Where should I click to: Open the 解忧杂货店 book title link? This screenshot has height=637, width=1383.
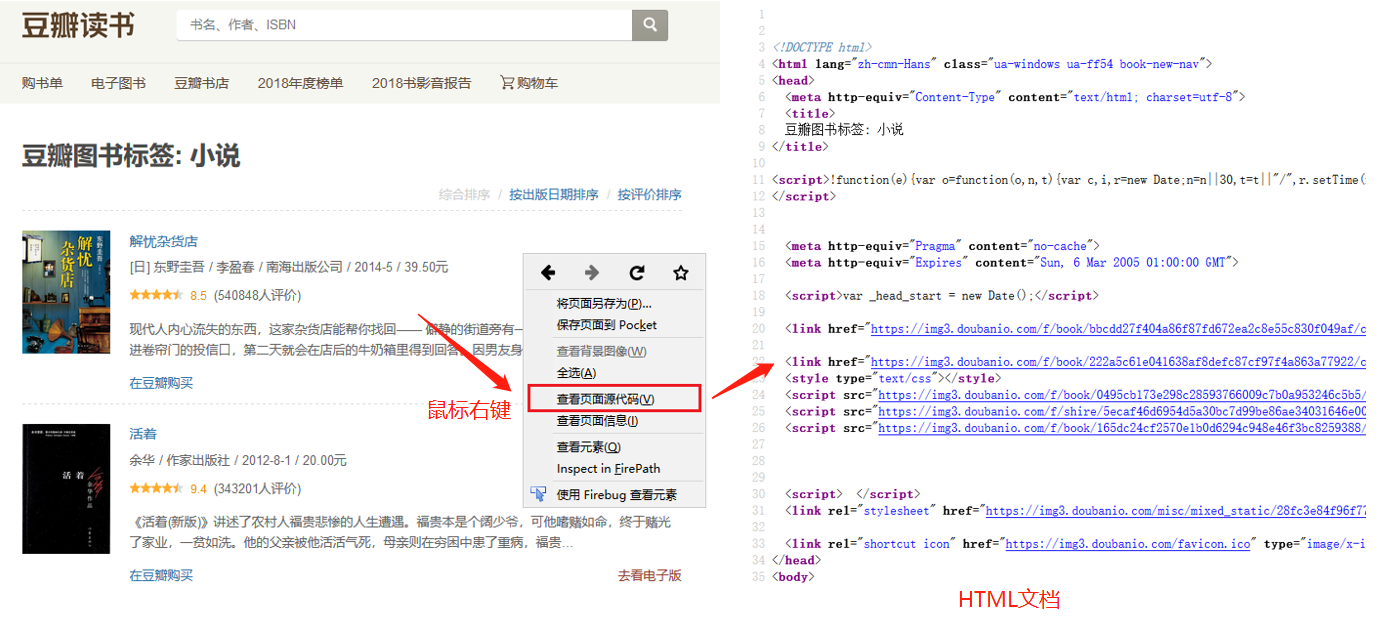click(x=163, y=241)
